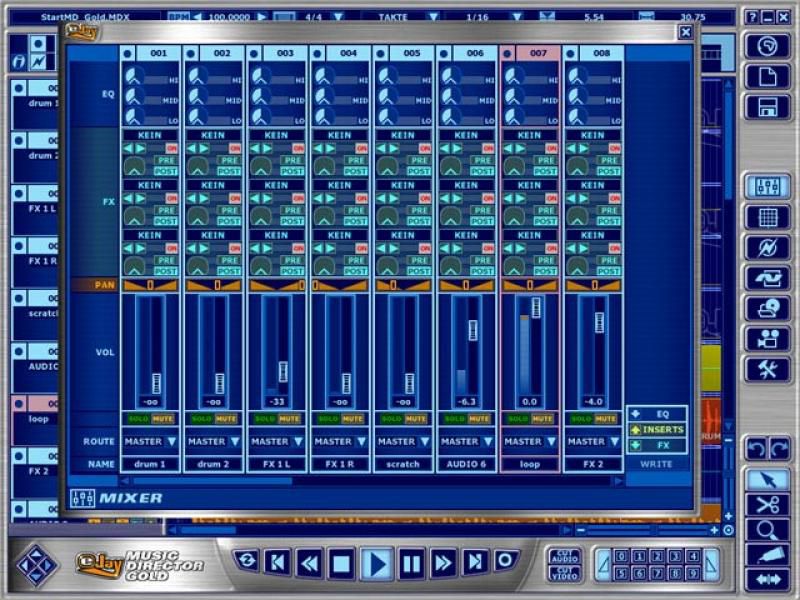Open the mixer view from right sidebar

coord(767,186)
